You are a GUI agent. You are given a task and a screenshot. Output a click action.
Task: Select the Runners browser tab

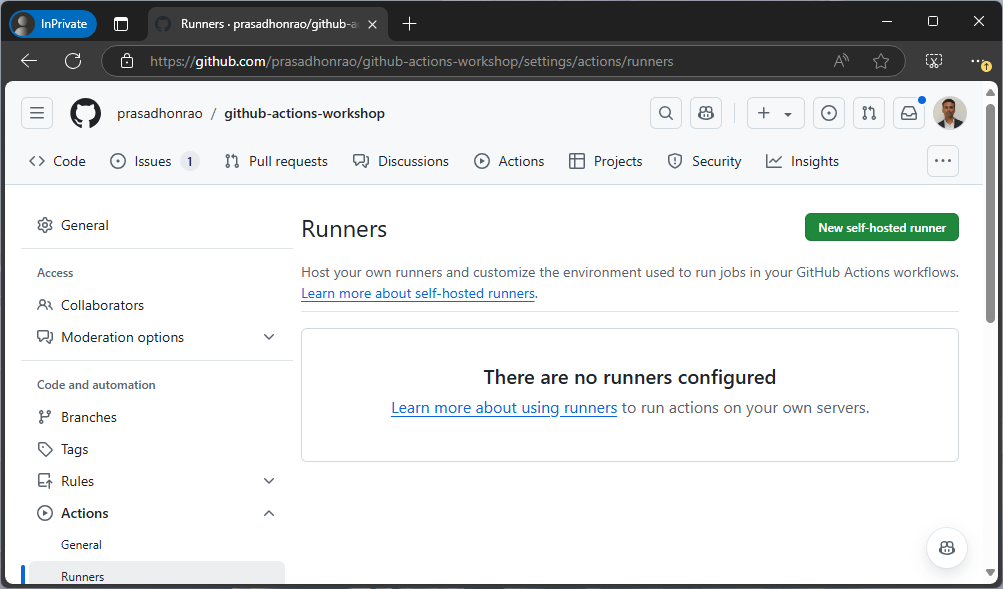pyautogui.click(x=268, y=24)
